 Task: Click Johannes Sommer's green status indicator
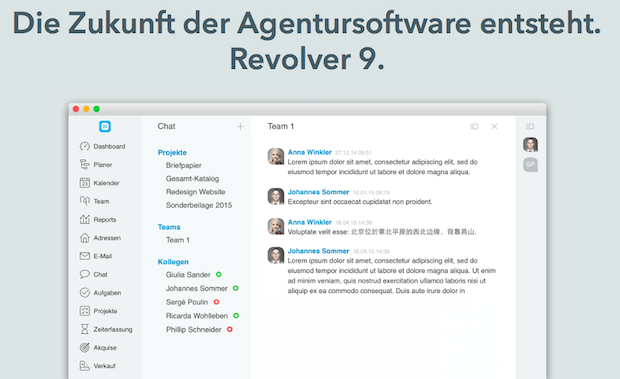click(236, 288)
